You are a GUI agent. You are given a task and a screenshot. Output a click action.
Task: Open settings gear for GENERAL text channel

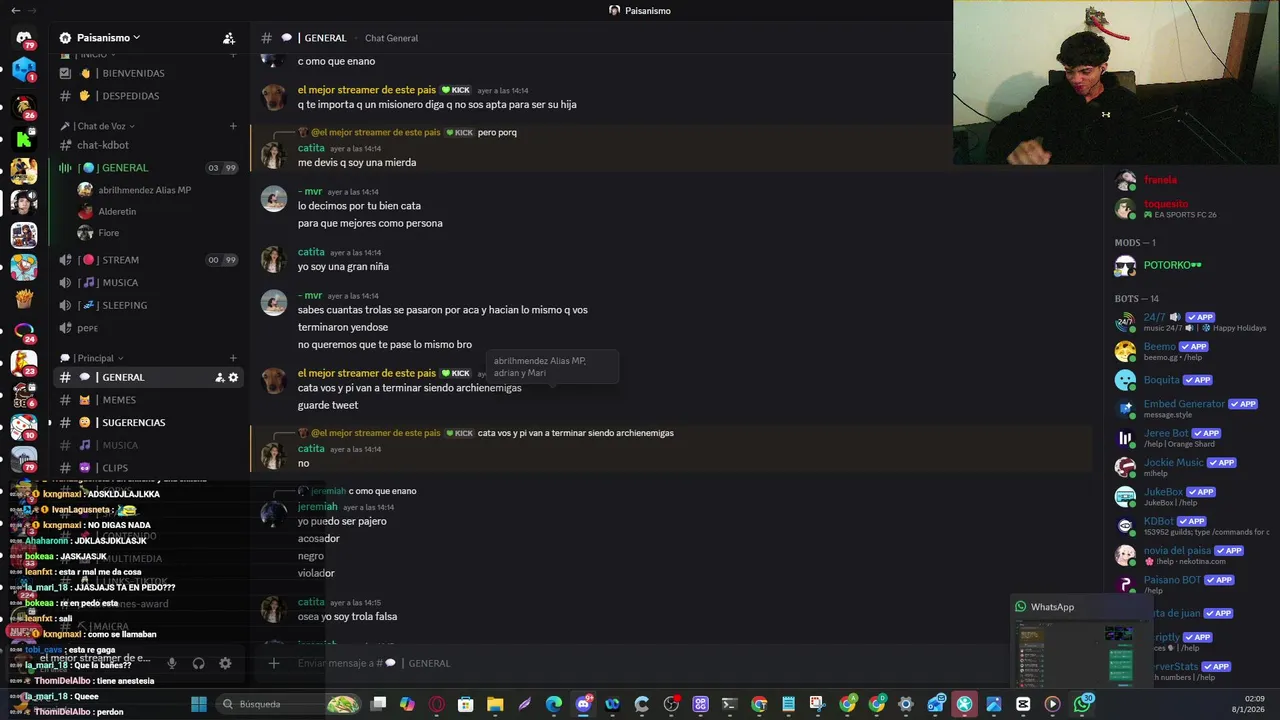pos(234,378)
